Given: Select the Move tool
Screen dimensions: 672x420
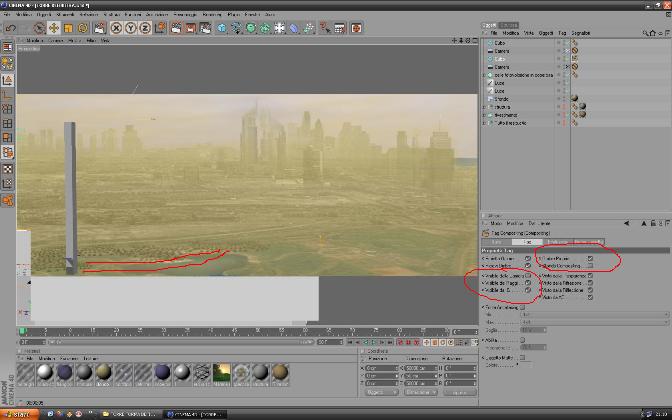Looking at the screenshot, I should [54, 28].
